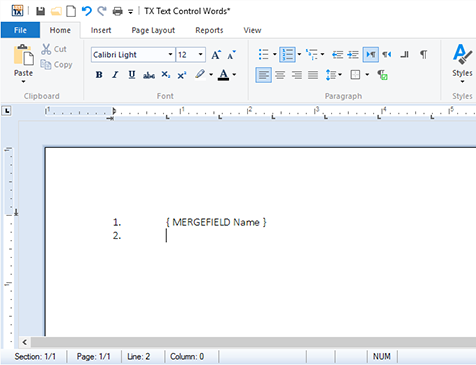Print the document with printer icon

[117, 11]
